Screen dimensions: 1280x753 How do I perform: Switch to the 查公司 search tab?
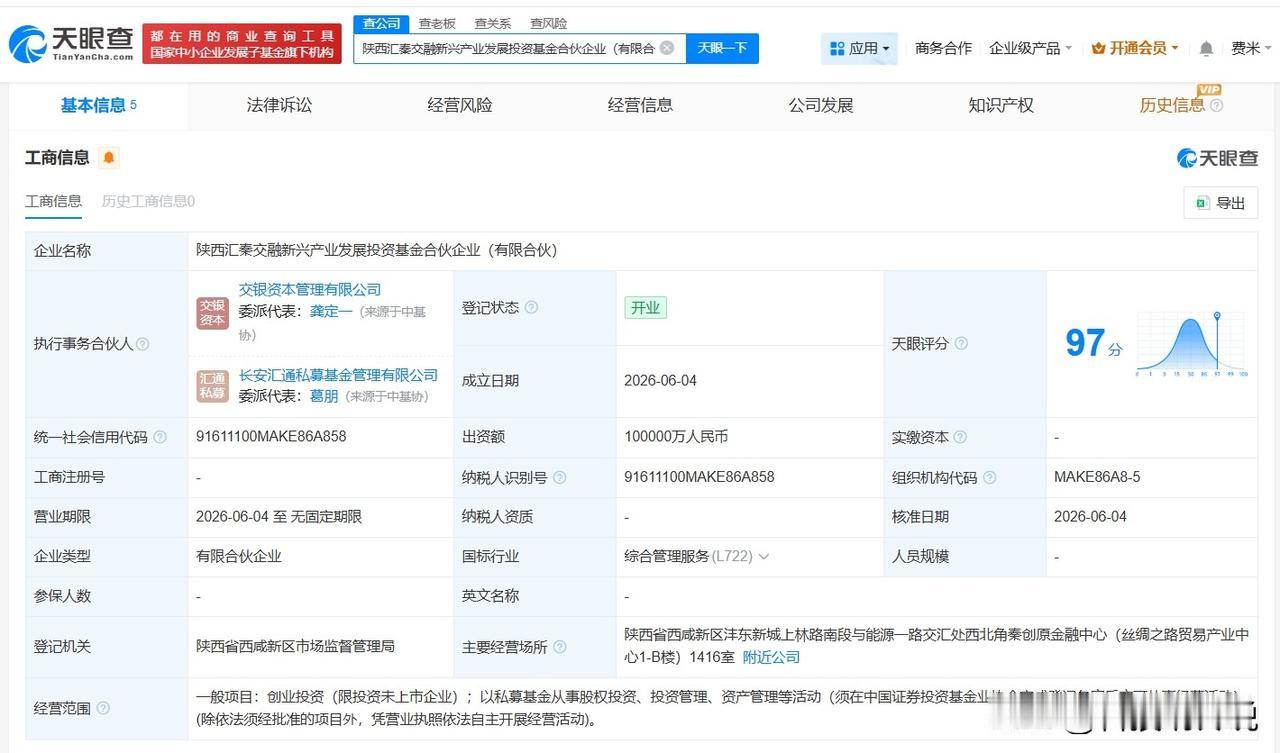(x=381, y=24)
